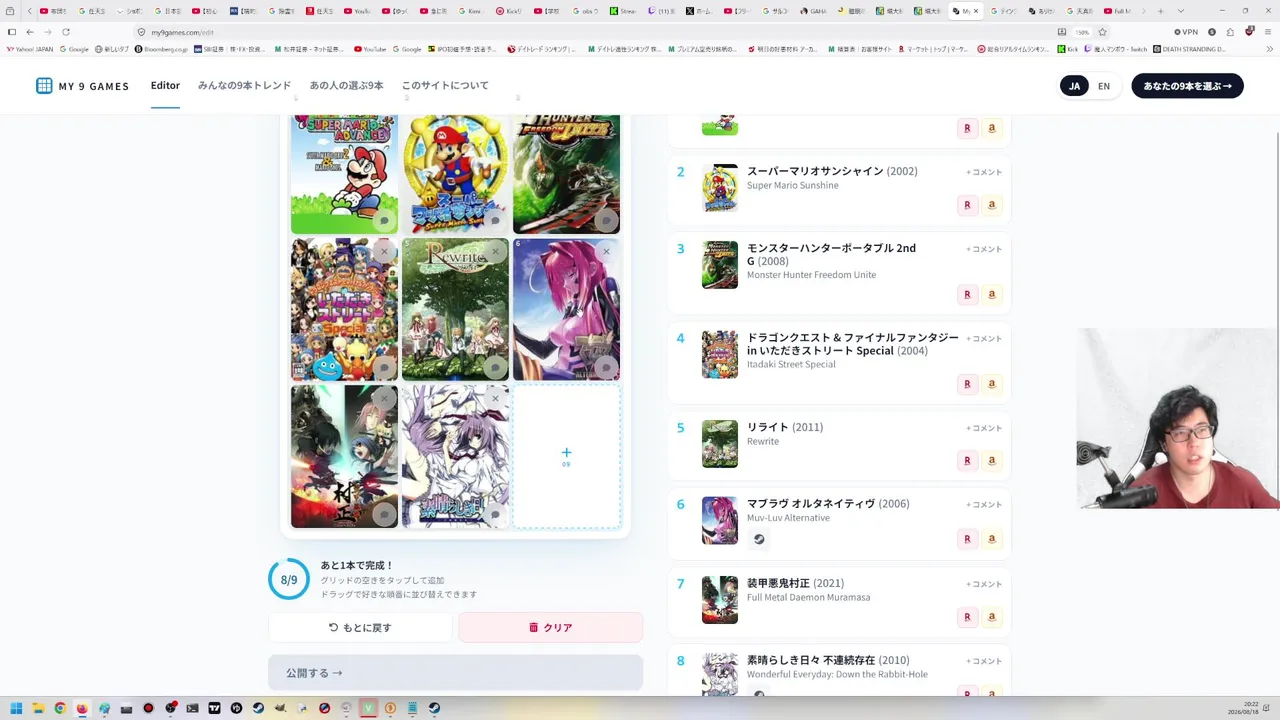Open Rakuten link for Muv-Luv Alternative
The width and height of the screenshot is (1280, 720).
pyautogui.click(x=967, y=539)
